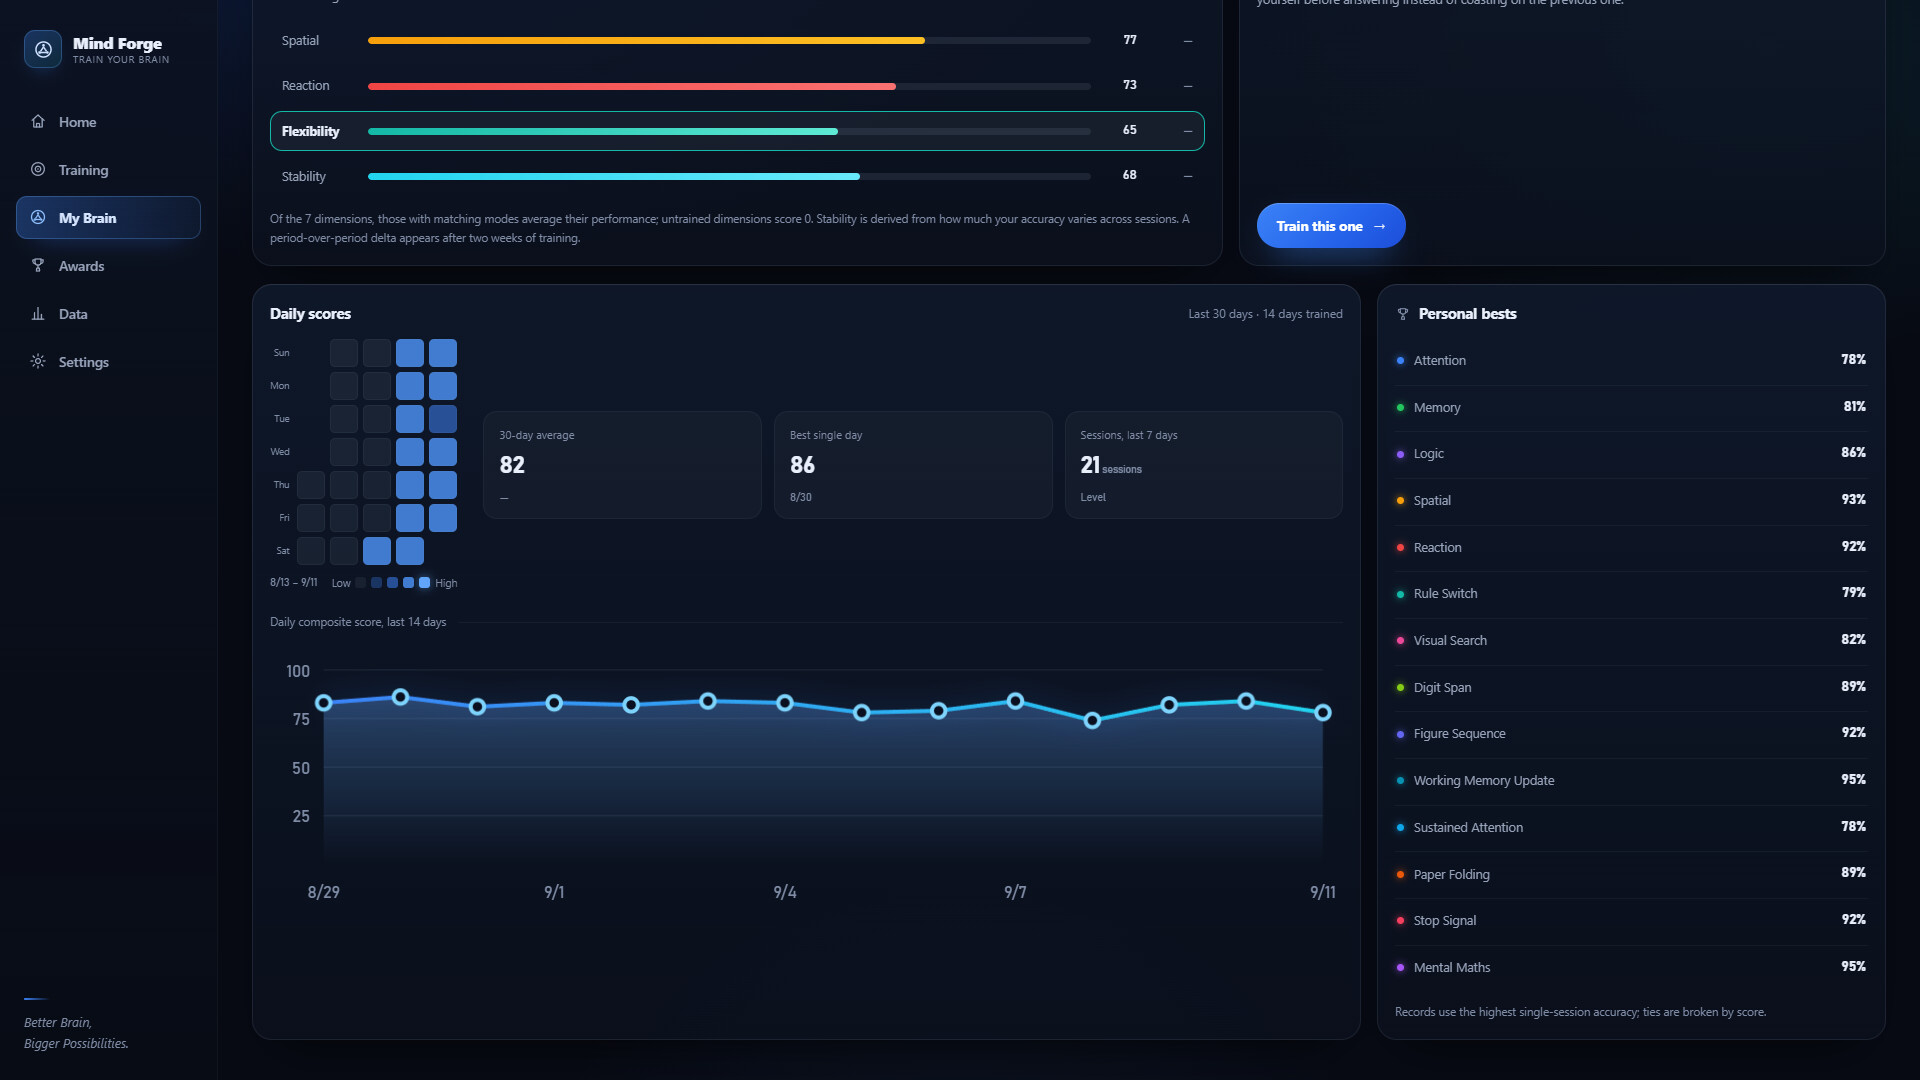Click the Awards trophy icon

click(x=38, y=265)
